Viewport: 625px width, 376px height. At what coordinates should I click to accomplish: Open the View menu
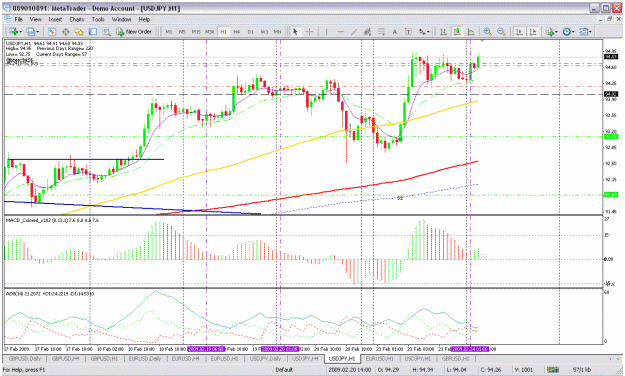(x=35, y=19)
